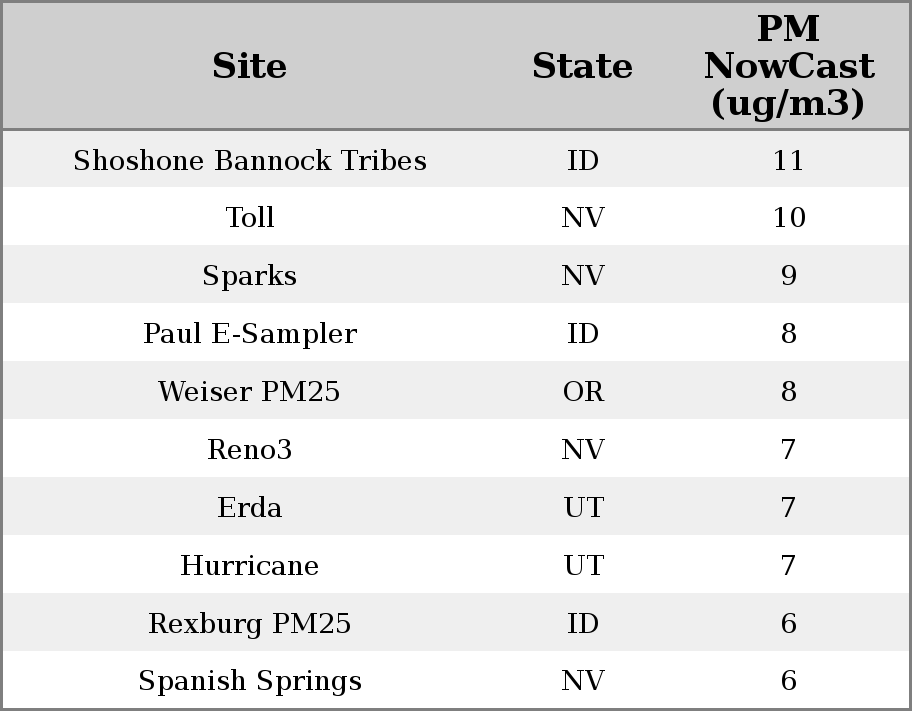Click the PM NowCast column header
Image resolution: width=912 pixels, height=711 pixels.
[788, 66]
